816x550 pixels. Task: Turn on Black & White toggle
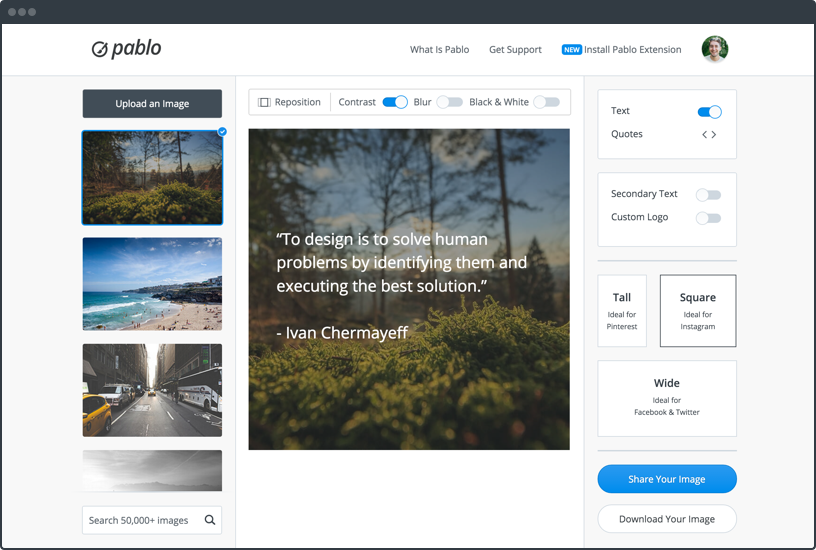click(x=546, y=102)
